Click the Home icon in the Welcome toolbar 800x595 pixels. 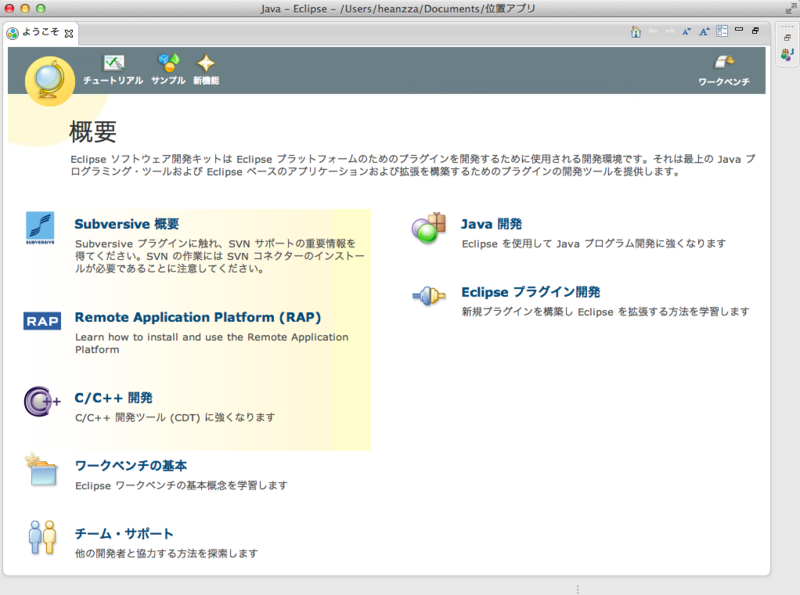(636, 32)
